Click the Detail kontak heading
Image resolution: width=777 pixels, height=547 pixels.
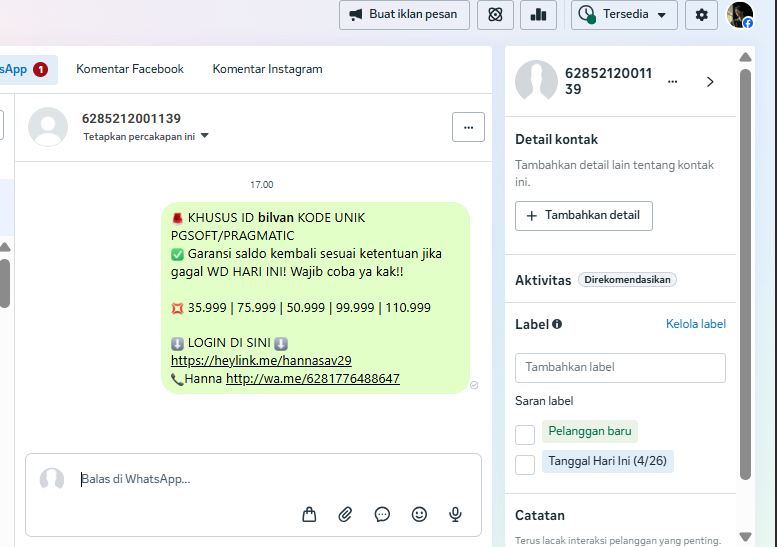click(x=556, y=140)
